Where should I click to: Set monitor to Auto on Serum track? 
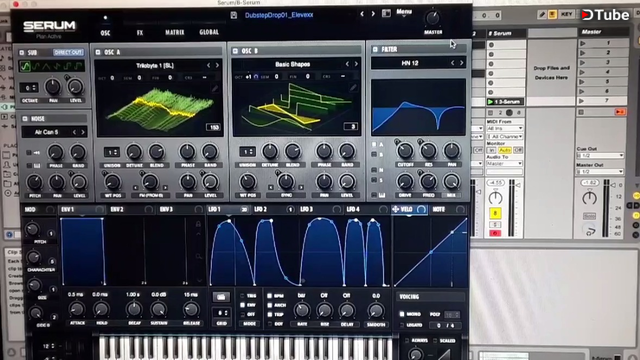(x=505, y=150)
